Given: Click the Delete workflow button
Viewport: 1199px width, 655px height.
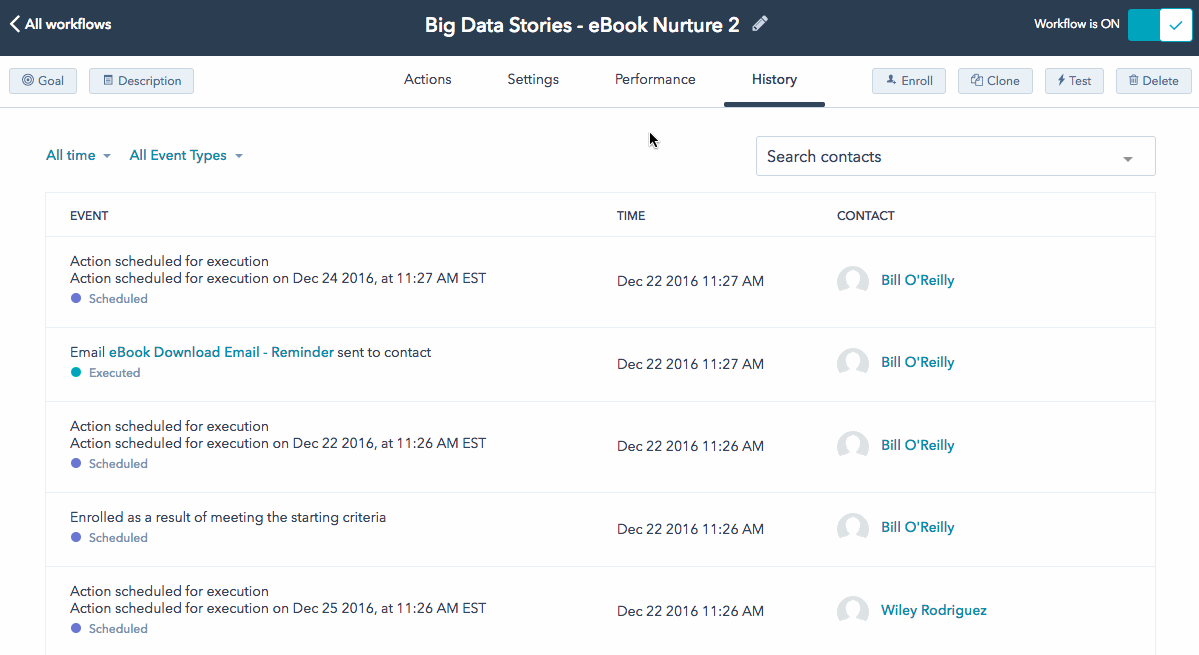Looking at the screenshot, I should [x=1153, y=80].
